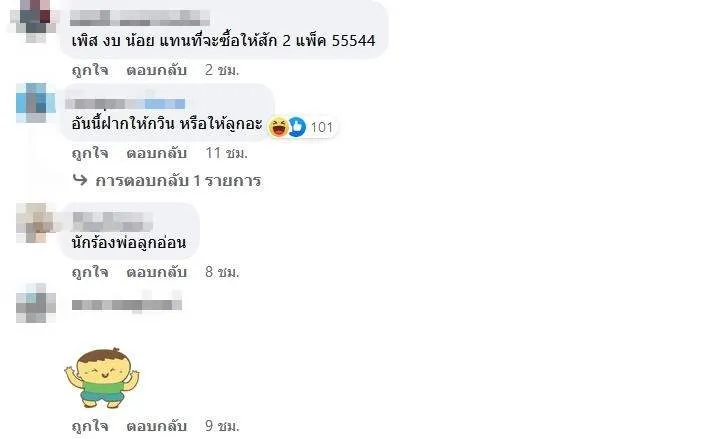The image size is (712, 439).
Task: Reply to the comment ending 55544
Action: click(157, 70)
